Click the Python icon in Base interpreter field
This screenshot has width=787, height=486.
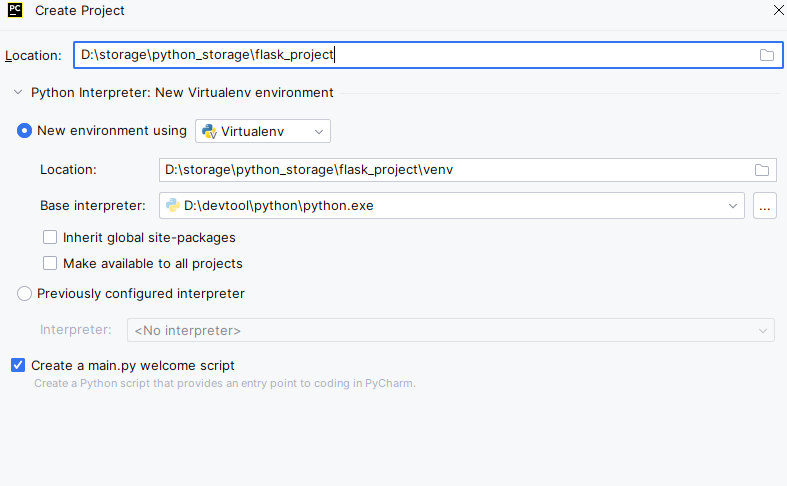pyautogui.click(x=173, y=205)
